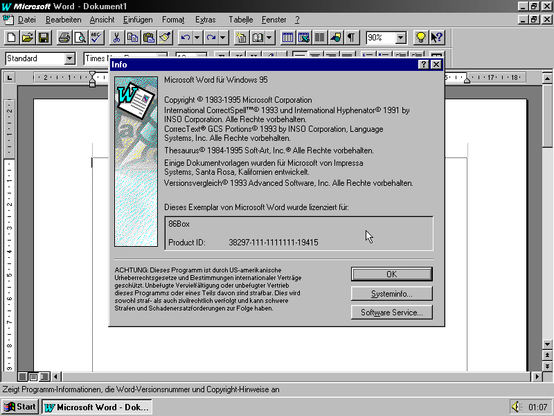Activate the Format Painter brush icon
Screen dimensions: 554x416
pyautogui.click(x=165, y=37)
